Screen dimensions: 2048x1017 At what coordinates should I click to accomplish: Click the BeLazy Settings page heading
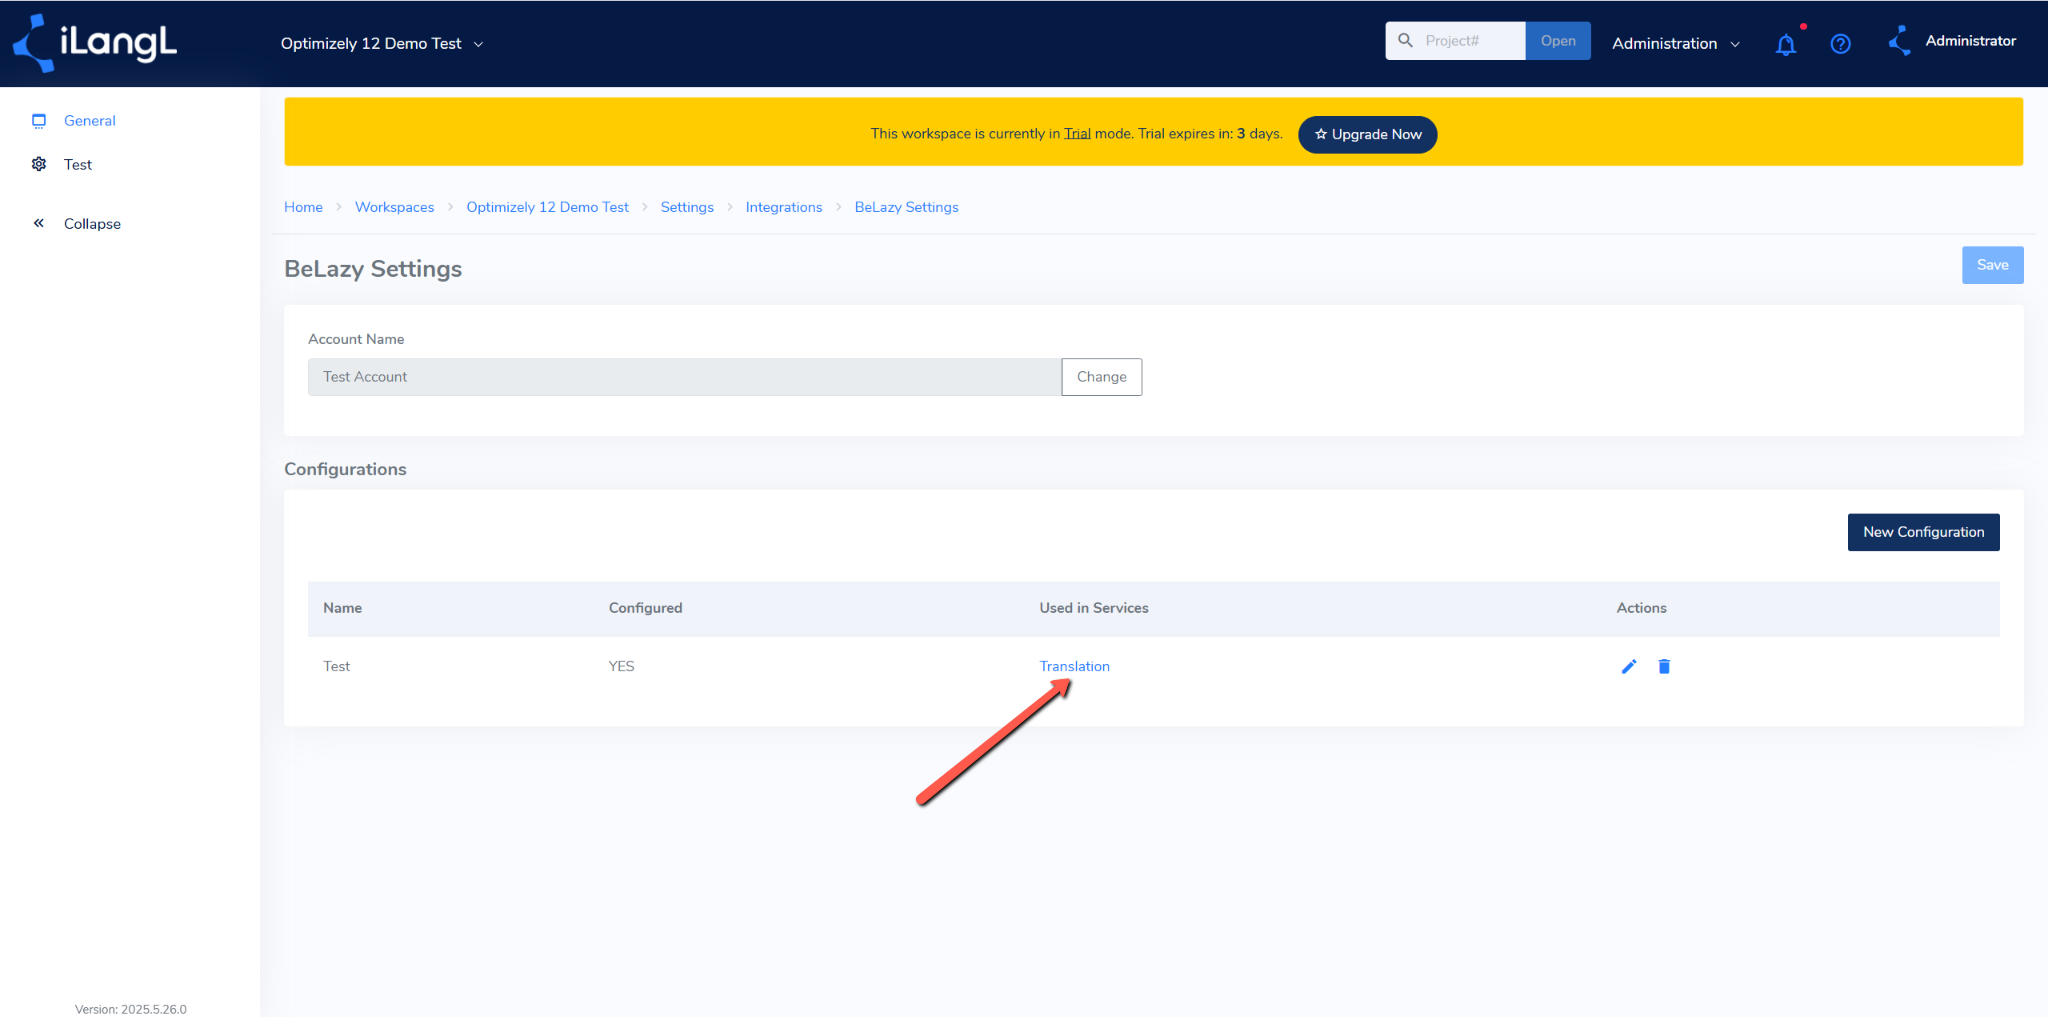coord(373,269)
